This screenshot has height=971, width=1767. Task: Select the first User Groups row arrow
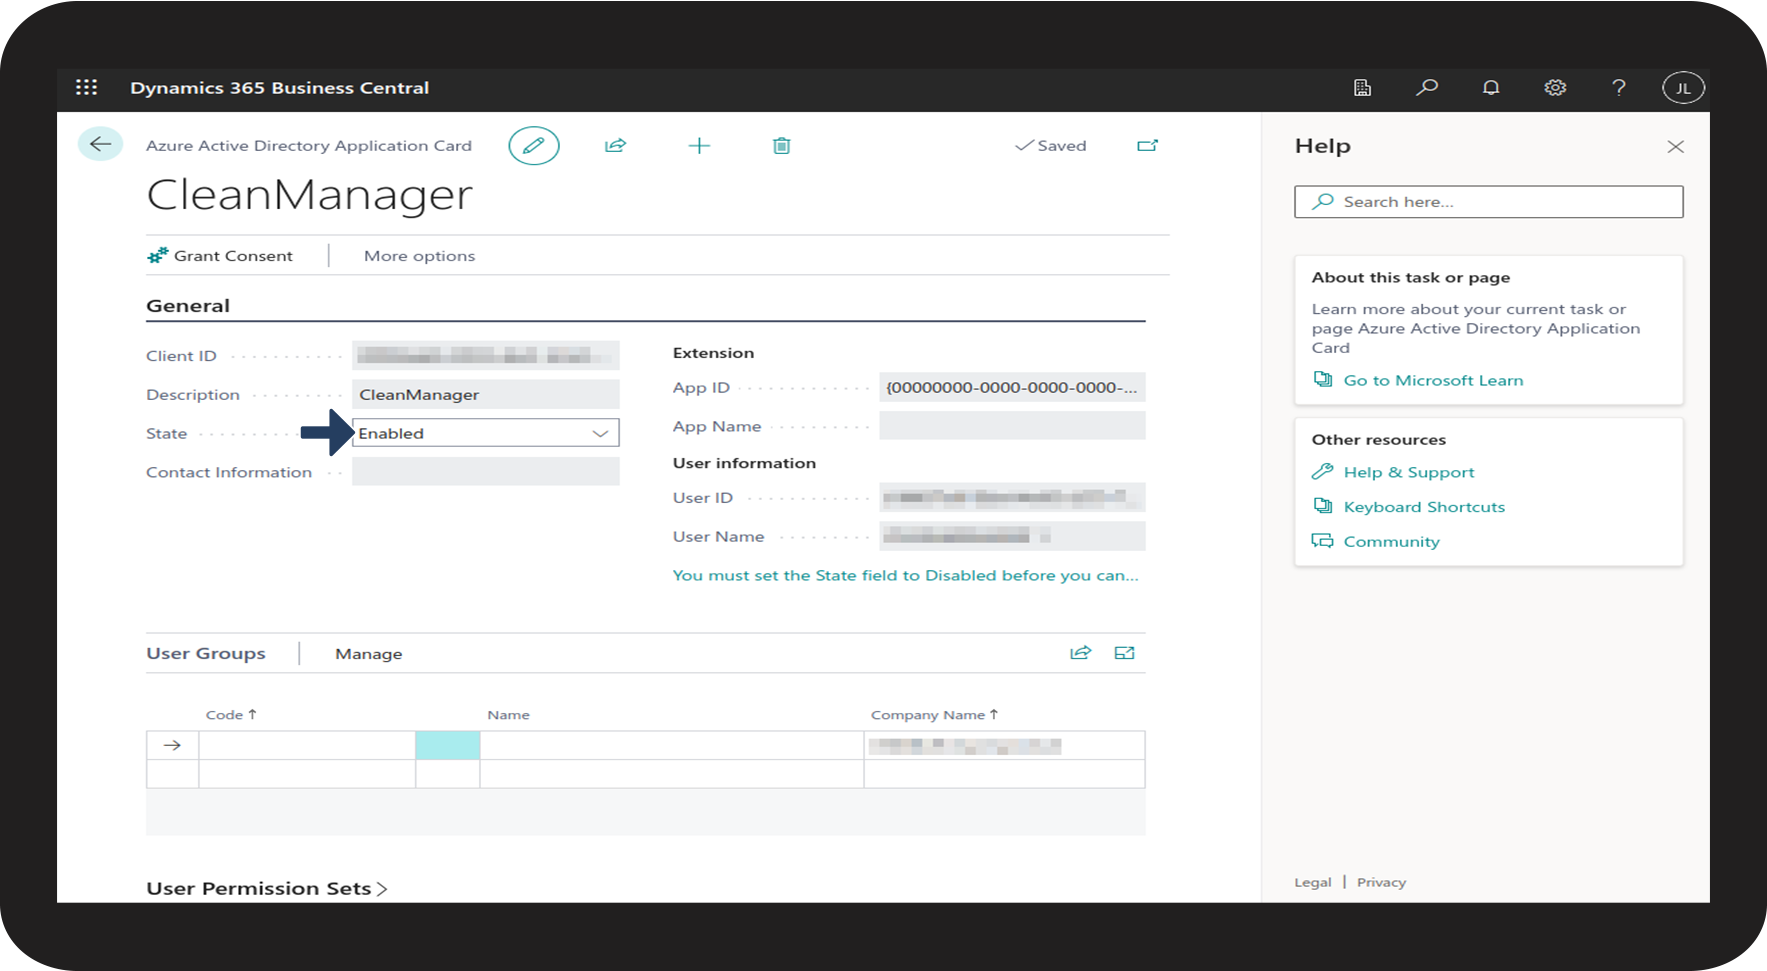pos(172,745)
